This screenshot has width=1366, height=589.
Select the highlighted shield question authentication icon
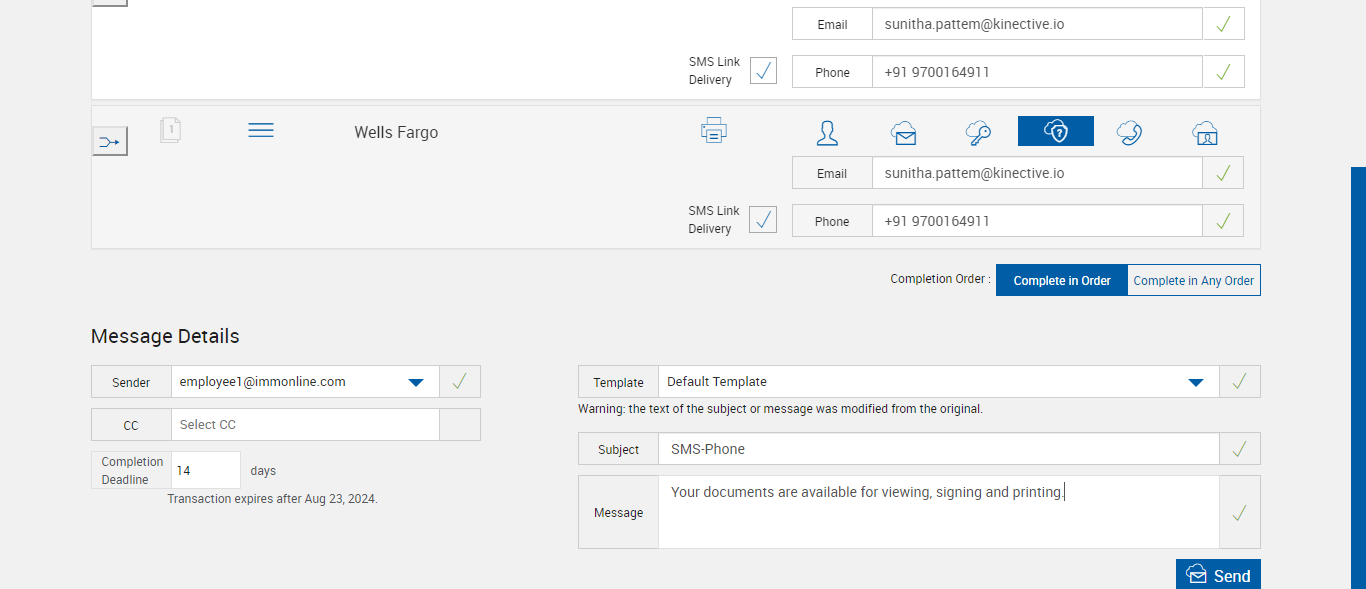coord(1056,131)
